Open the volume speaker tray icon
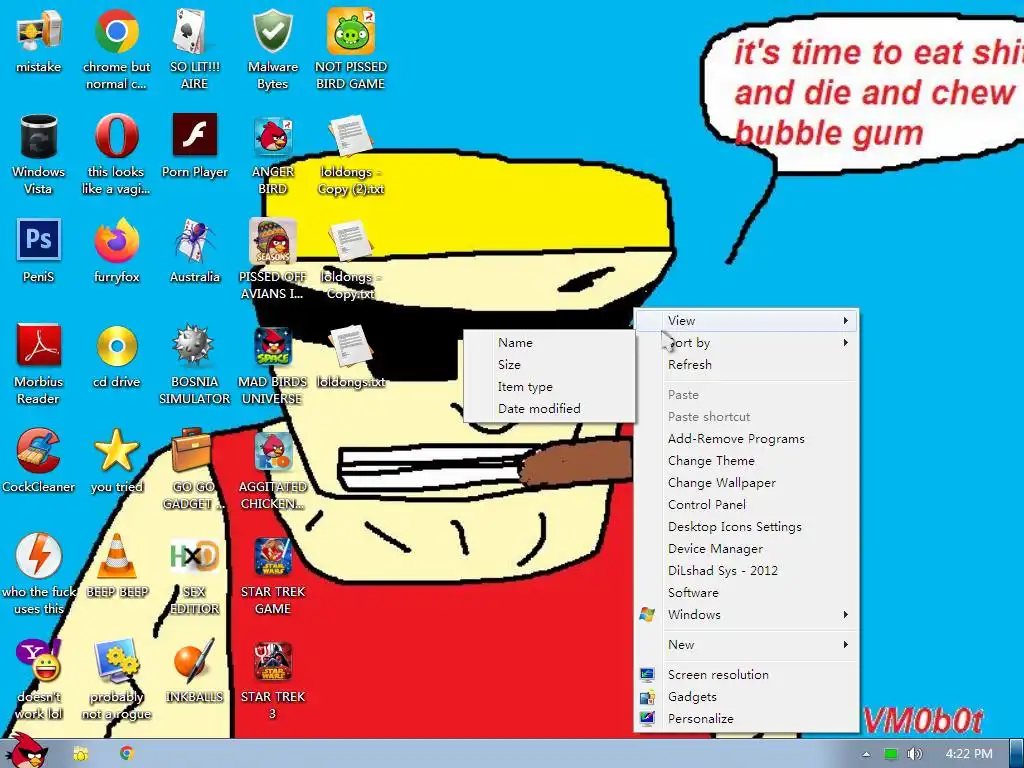This screenshot has width=1024, height=768. coord(914,754)
